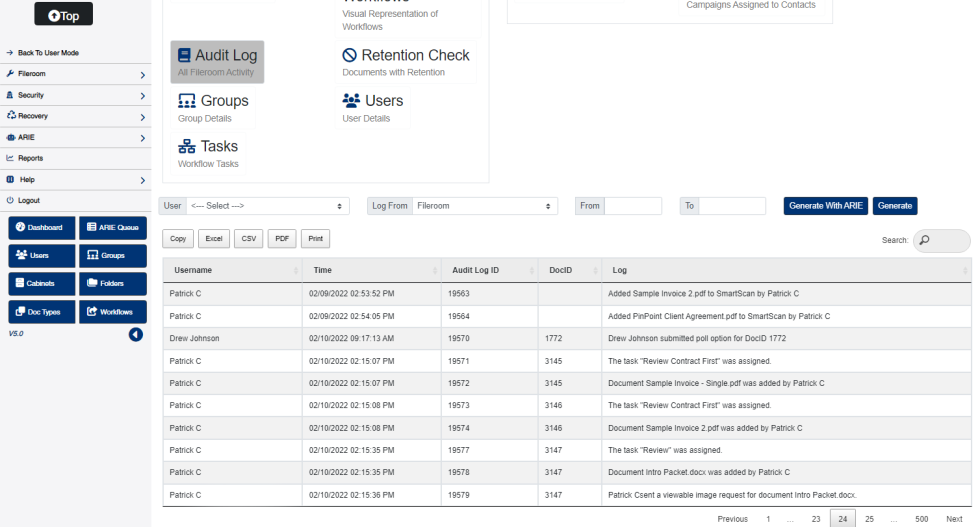The width and height of the screenshot is (980, 527).
Task: Open Reports in the sidebar menu
Action: [x=31, y=158]
